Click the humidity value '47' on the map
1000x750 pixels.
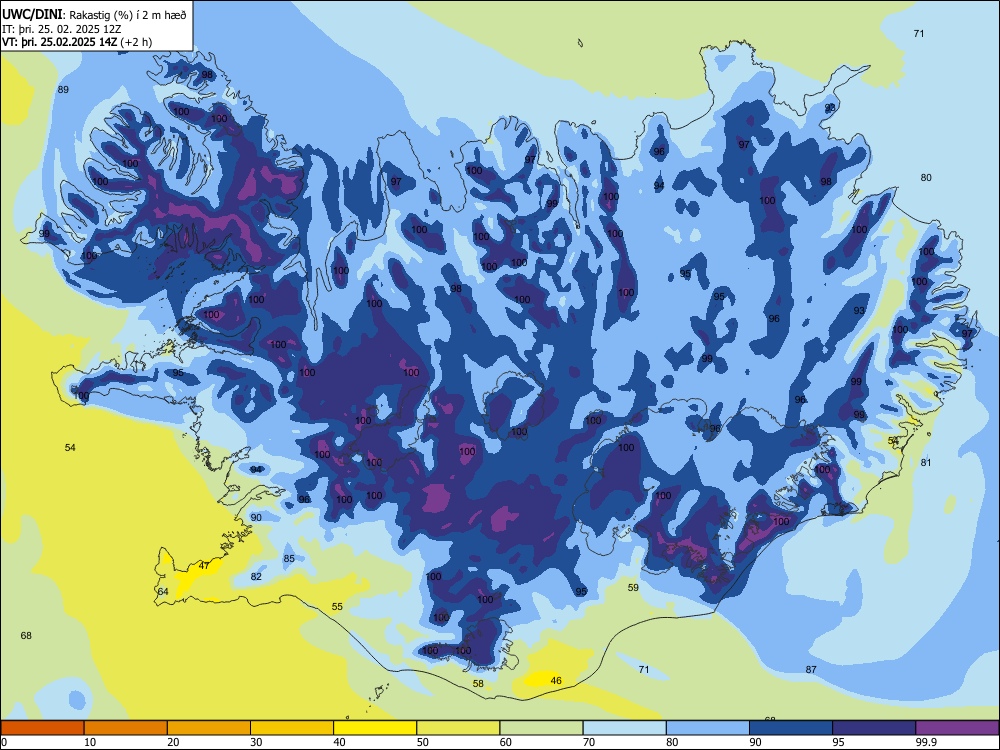[204, 566]
